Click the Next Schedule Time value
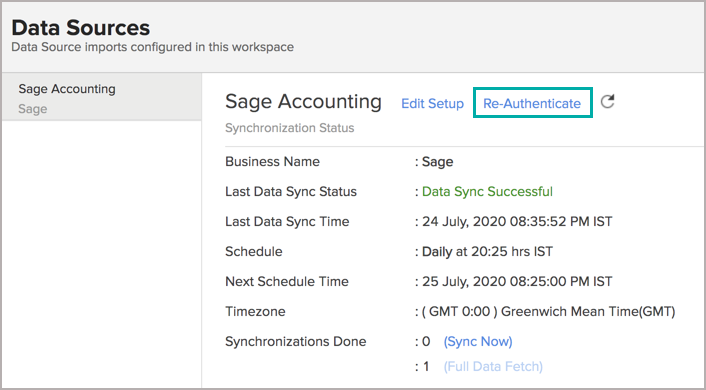This screenshot has height=390, width=706. click(517, 281)
